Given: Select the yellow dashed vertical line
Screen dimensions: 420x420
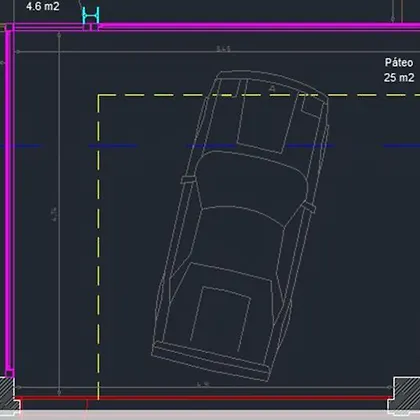Looking at the screenshot, I should click(x=98, y=247).
